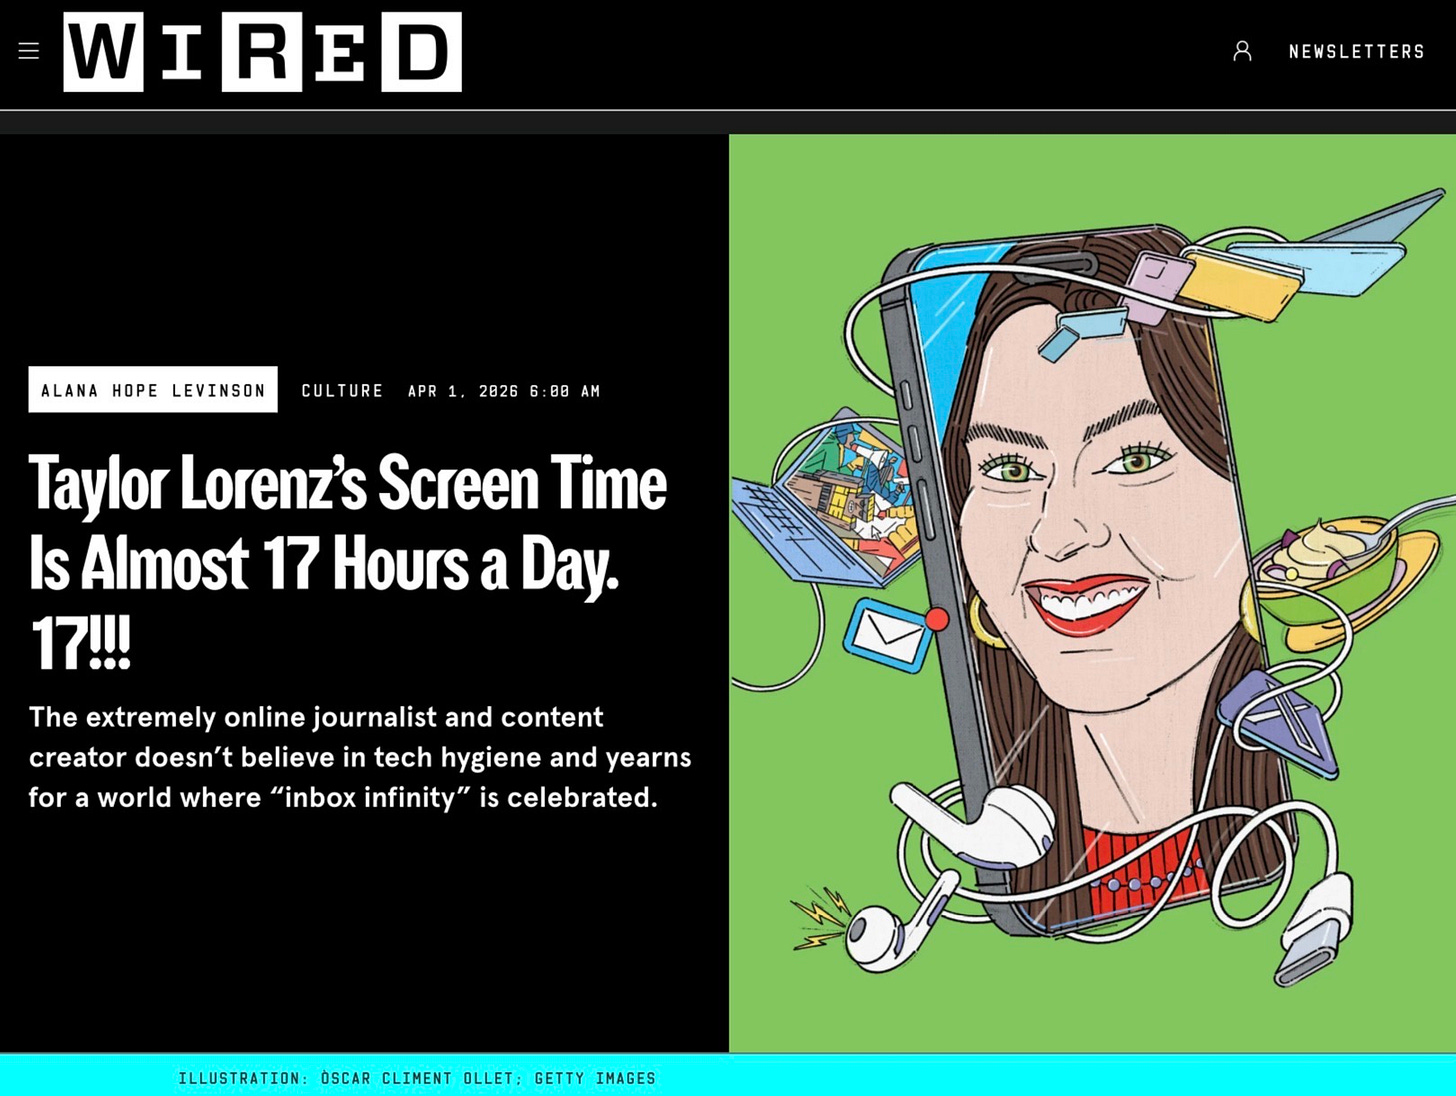Click the WIRED logo
Screen dimensions: 1456x1096
point(262,52)
